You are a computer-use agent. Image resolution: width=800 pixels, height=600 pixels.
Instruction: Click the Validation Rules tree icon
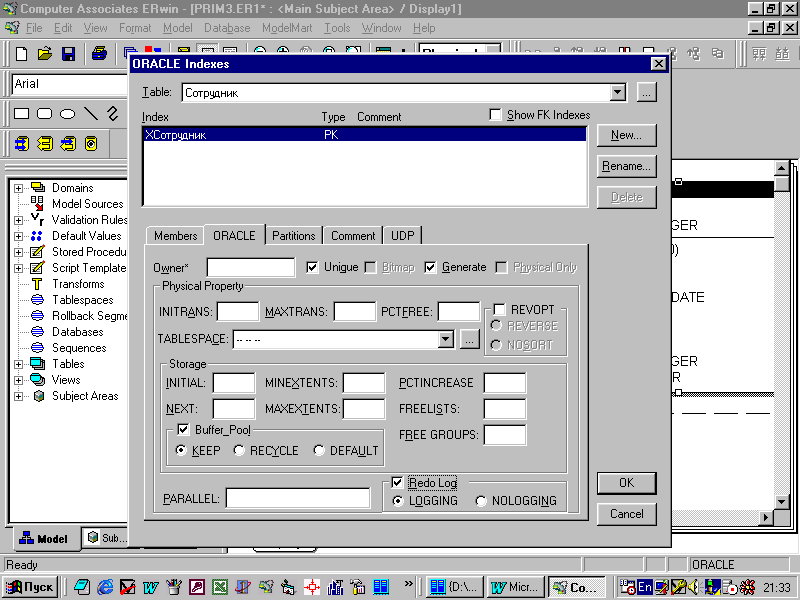(x=37, y=219)
